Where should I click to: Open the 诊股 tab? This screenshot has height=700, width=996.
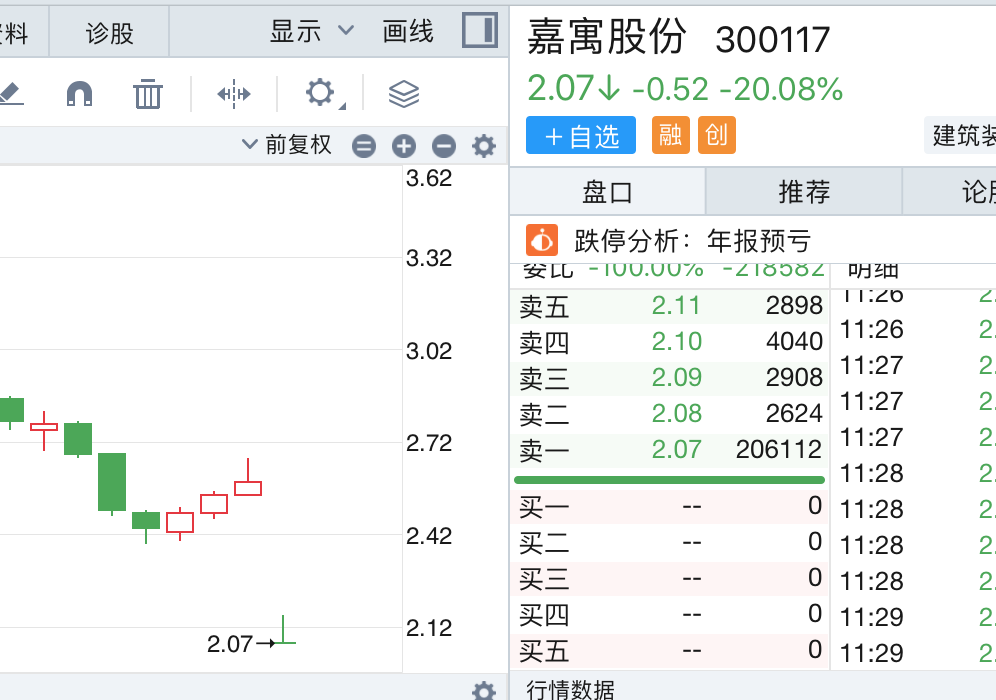[x=109, y=32]
